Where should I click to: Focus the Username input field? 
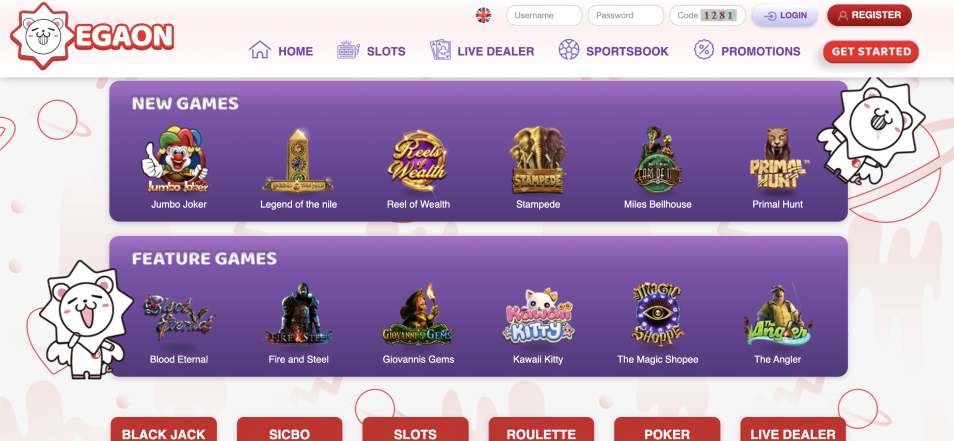pos(544,16)
